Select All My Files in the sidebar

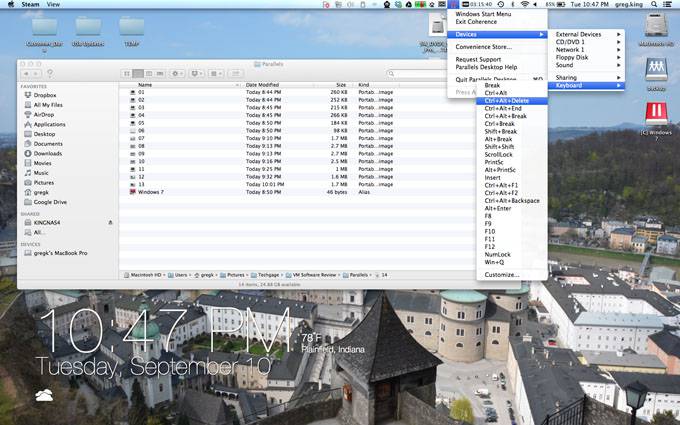[48, 105]
